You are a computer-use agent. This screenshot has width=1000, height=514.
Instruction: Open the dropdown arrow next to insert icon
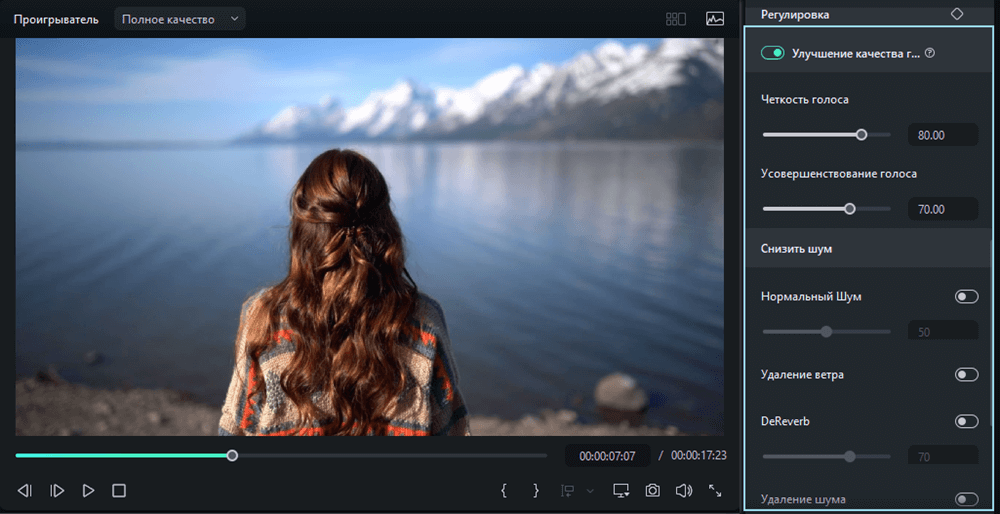(590, 491)
